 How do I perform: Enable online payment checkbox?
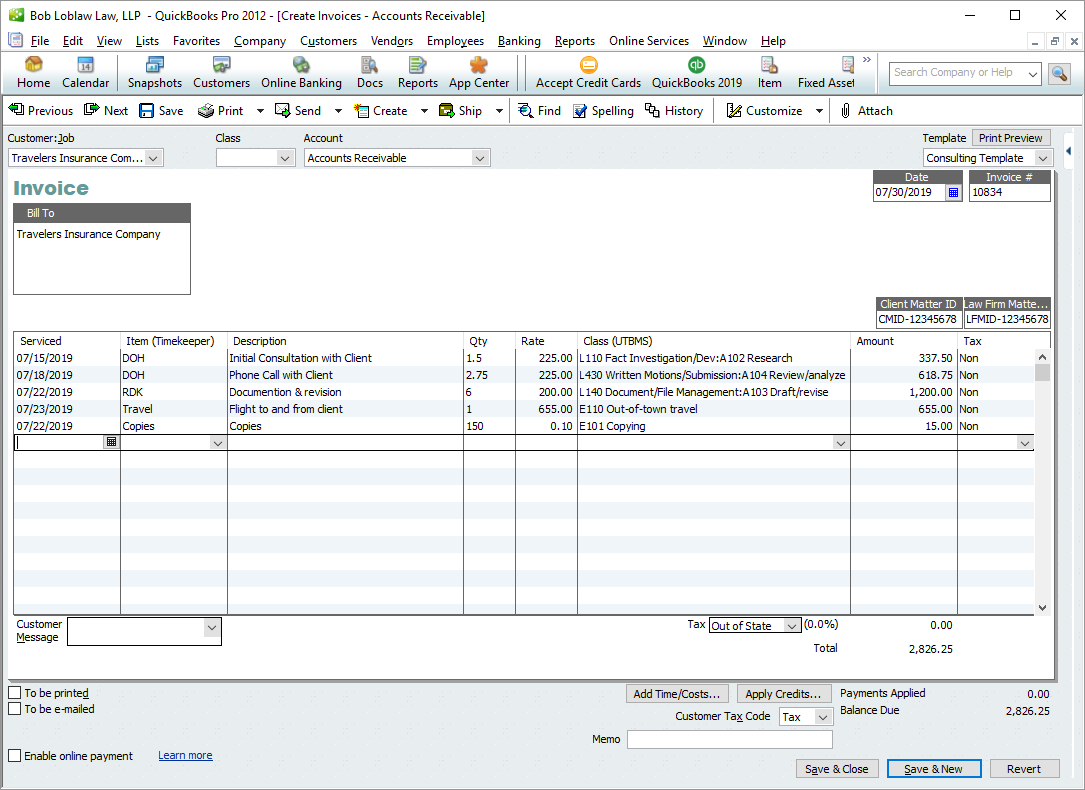click(15, 755)
